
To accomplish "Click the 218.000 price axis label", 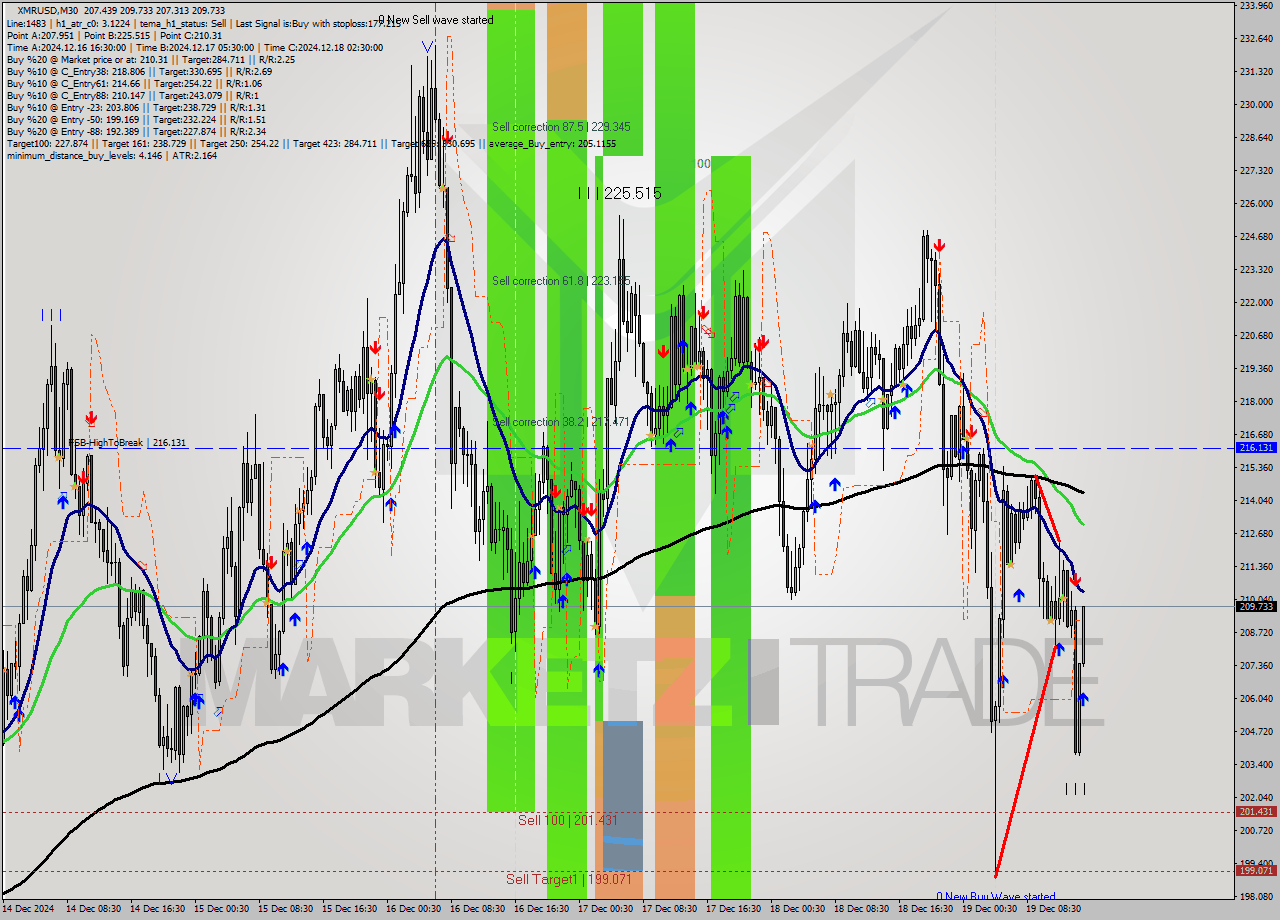I will coord(1256,401).
